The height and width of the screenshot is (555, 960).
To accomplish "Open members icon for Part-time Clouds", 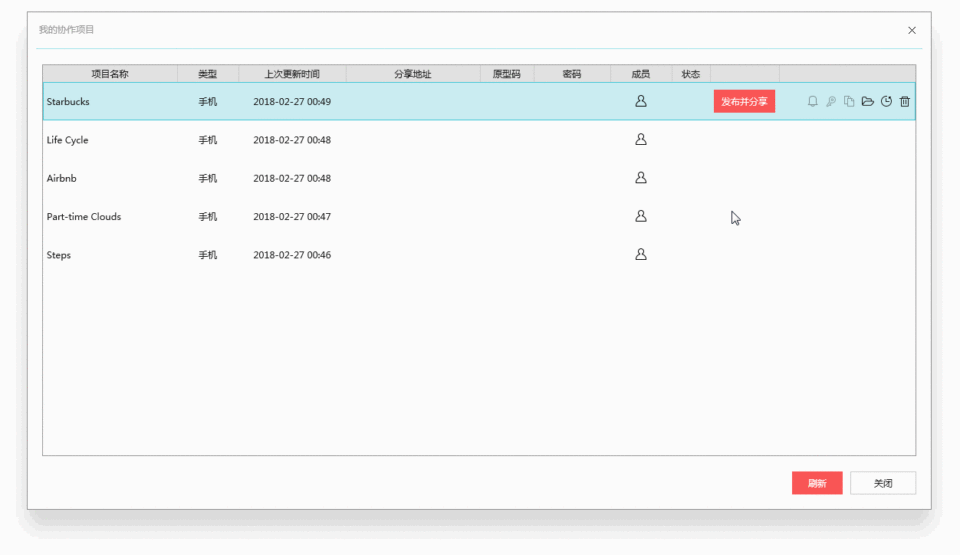I will tap(641, 216).
